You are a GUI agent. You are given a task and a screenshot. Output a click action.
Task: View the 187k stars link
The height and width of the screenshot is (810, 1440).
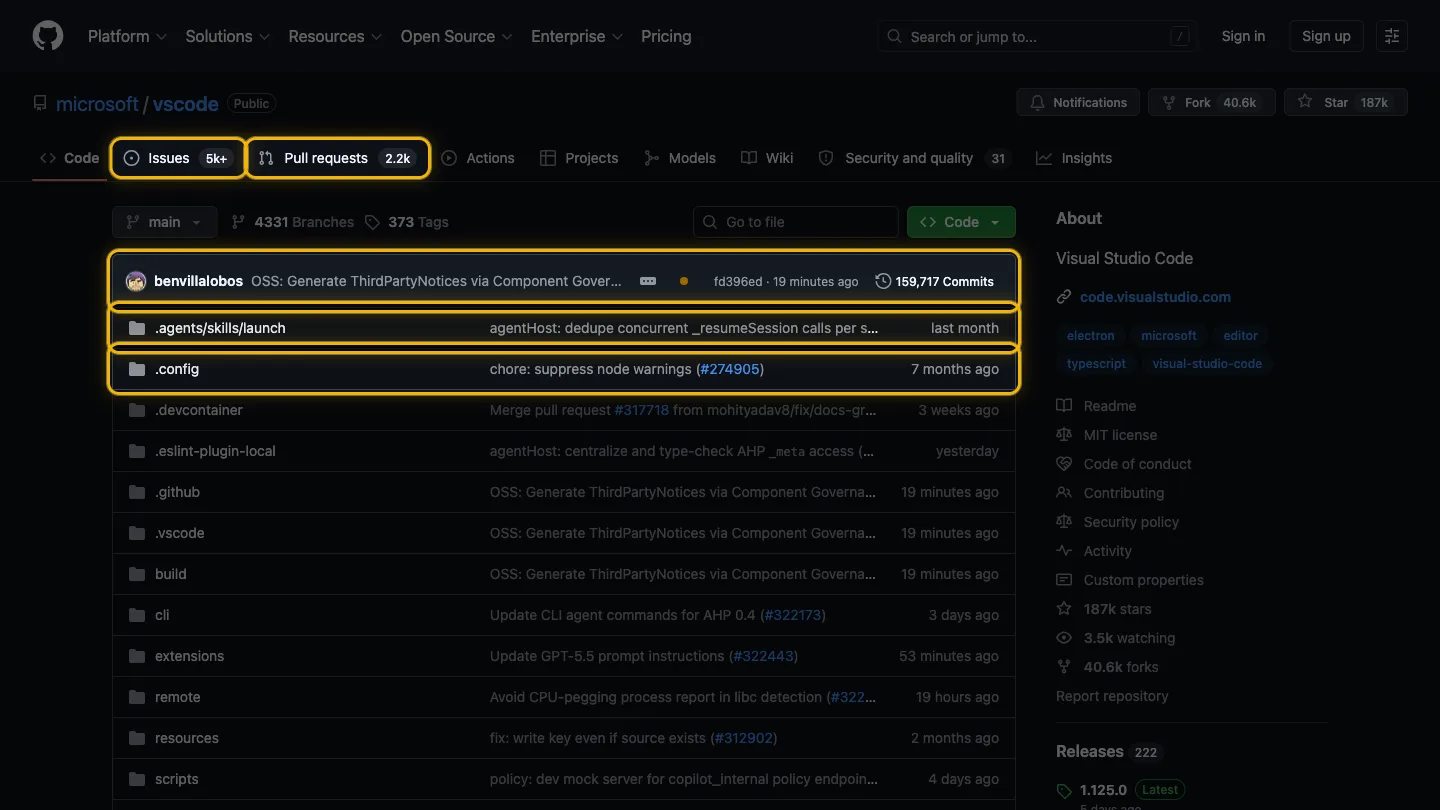(x=1104, y=609)
